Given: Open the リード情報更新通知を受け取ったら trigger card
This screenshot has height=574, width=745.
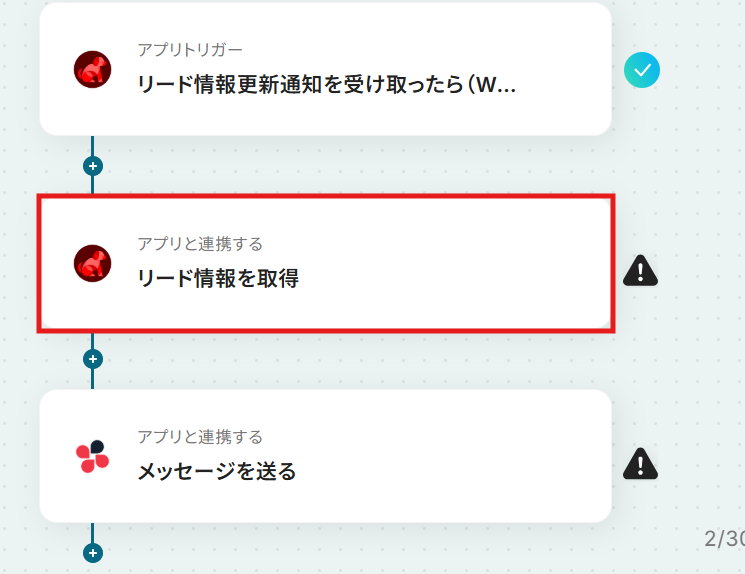Looking at the screenshot, I should [325, 69].
